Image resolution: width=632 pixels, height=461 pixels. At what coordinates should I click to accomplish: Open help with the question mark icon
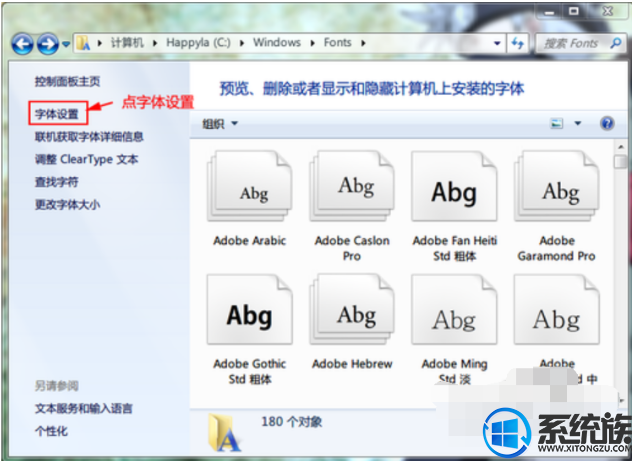point(607,123)
